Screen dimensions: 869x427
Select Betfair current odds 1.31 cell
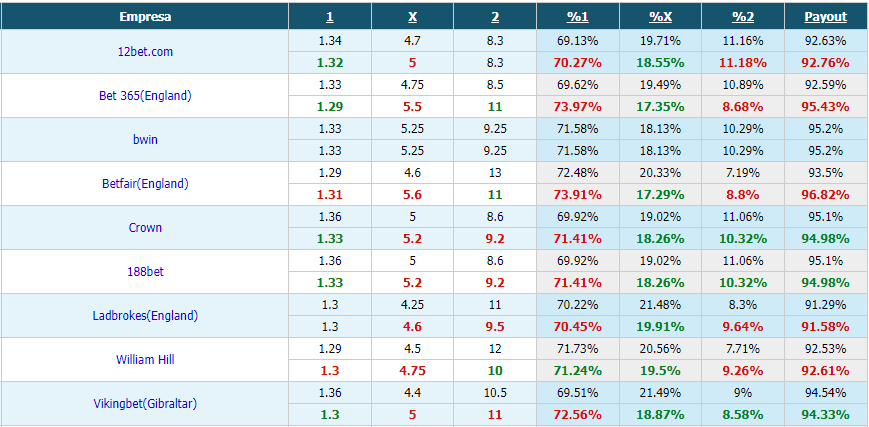[x=330, y=195]
